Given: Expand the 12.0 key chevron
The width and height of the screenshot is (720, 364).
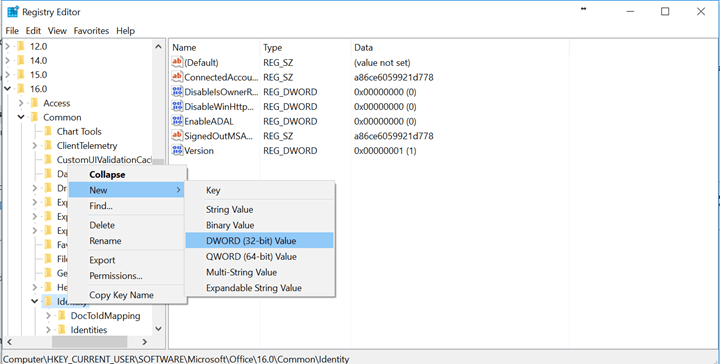Looking at the screenshot, I should pyautogui.click(x=7, y=46).
